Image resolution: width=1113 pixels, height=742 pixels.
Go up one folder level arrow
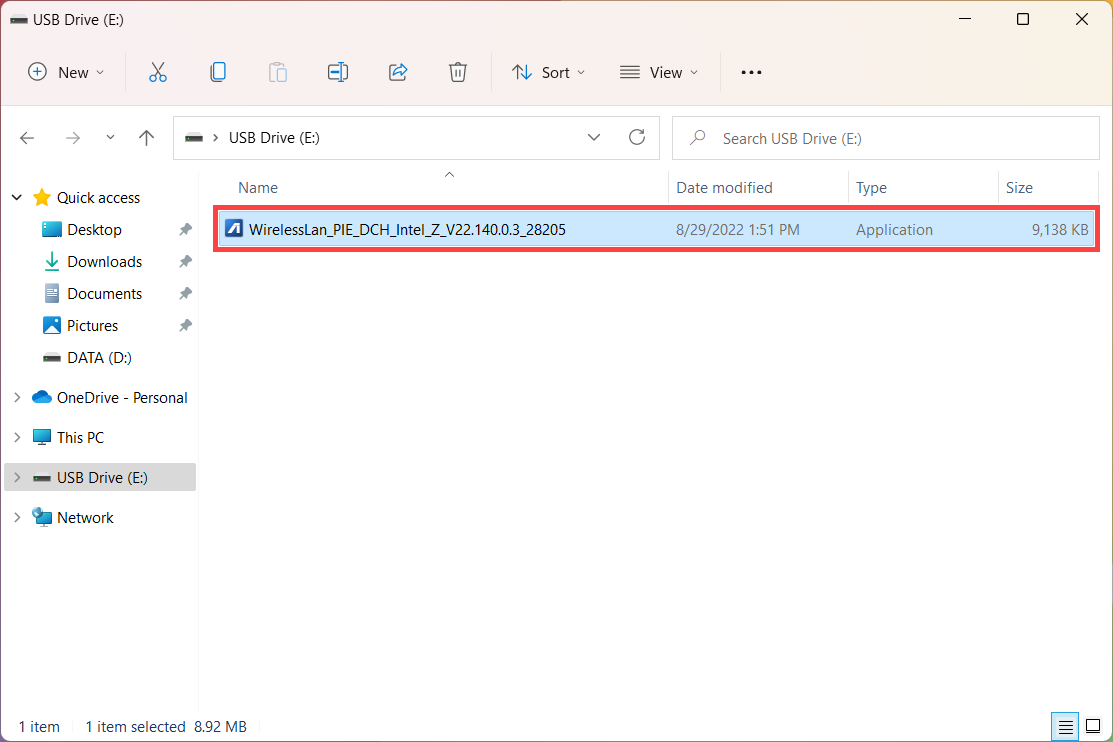[146, 138]
